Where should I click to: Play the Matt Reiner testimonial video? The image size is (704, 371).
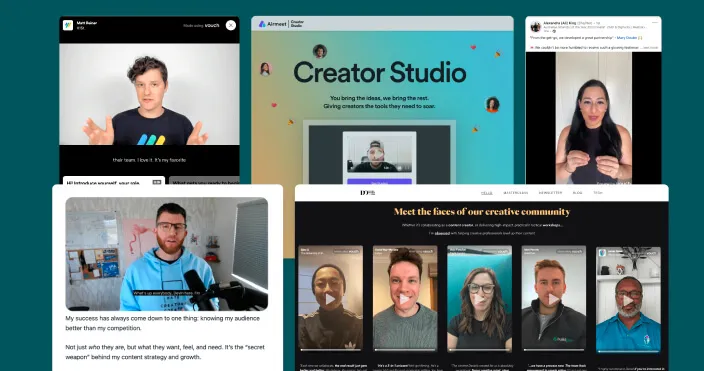[150, 94]
